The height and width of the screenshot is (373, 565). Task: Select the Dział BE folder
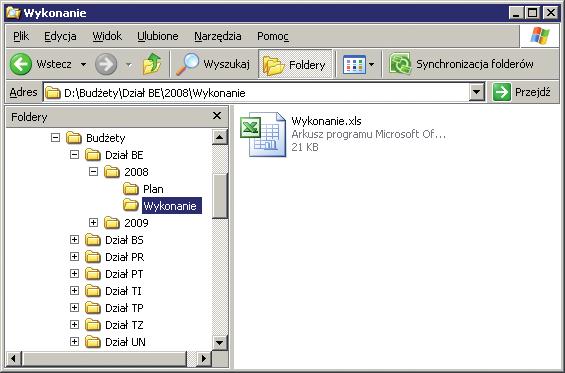124,155
